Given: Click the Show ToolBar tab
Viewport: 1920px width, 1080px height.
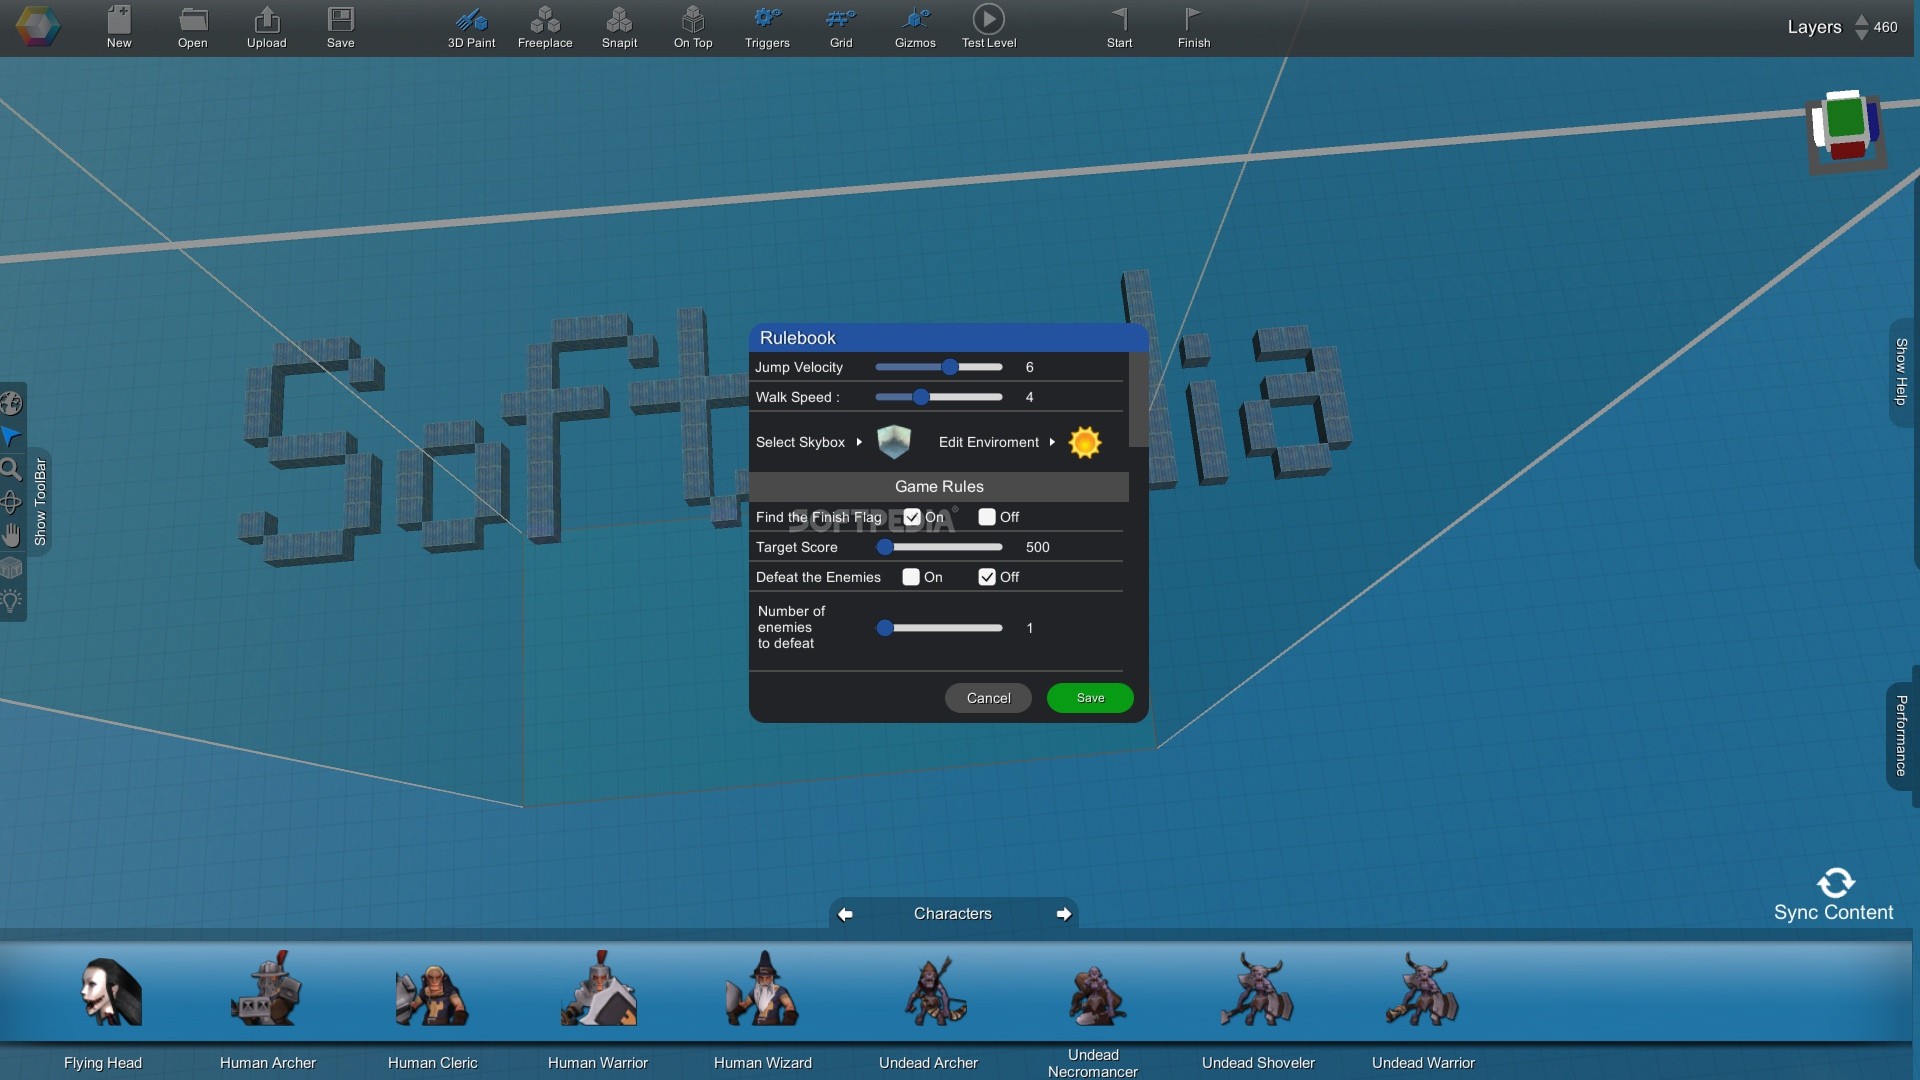Looking at the screenshot, I should pyautogui.click(x=40, y=502).
